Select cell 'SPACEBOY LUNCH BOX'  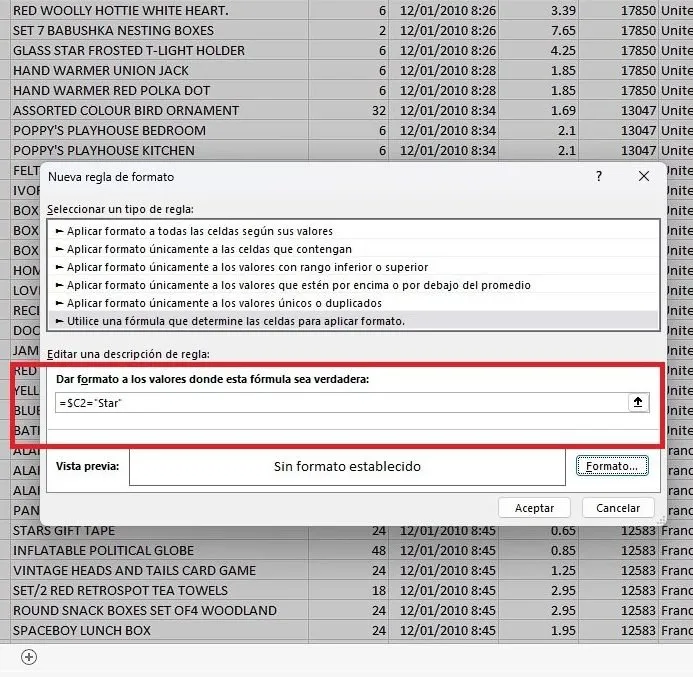159,631
